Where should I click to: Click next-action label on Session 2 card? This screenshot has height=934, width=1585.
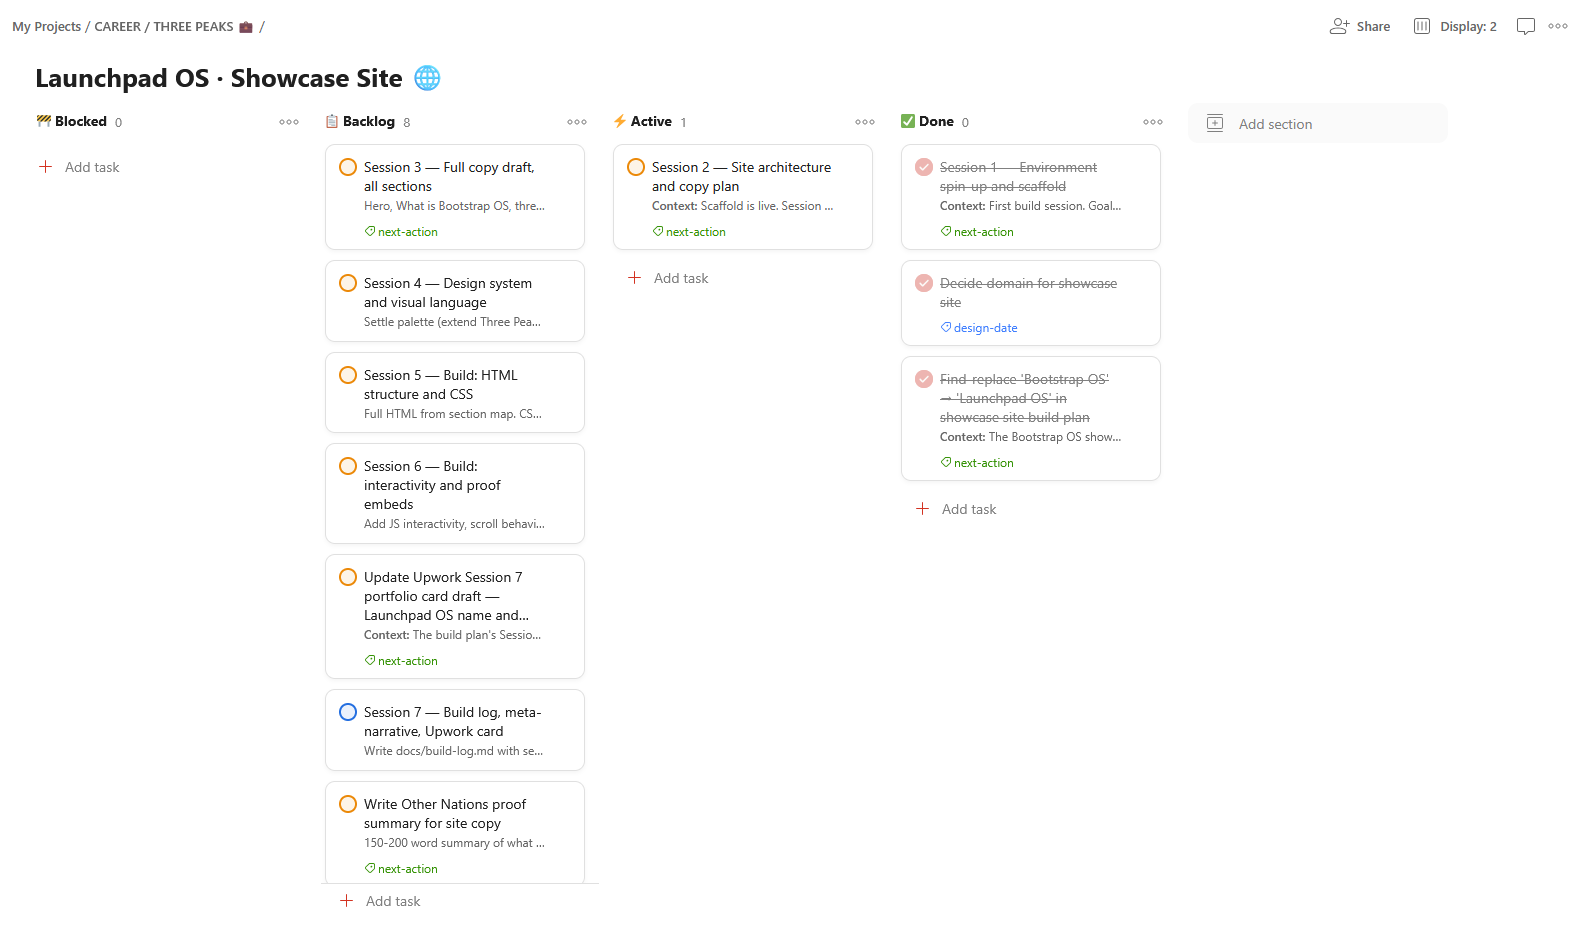pyautogui.click(x=689, y=232)
